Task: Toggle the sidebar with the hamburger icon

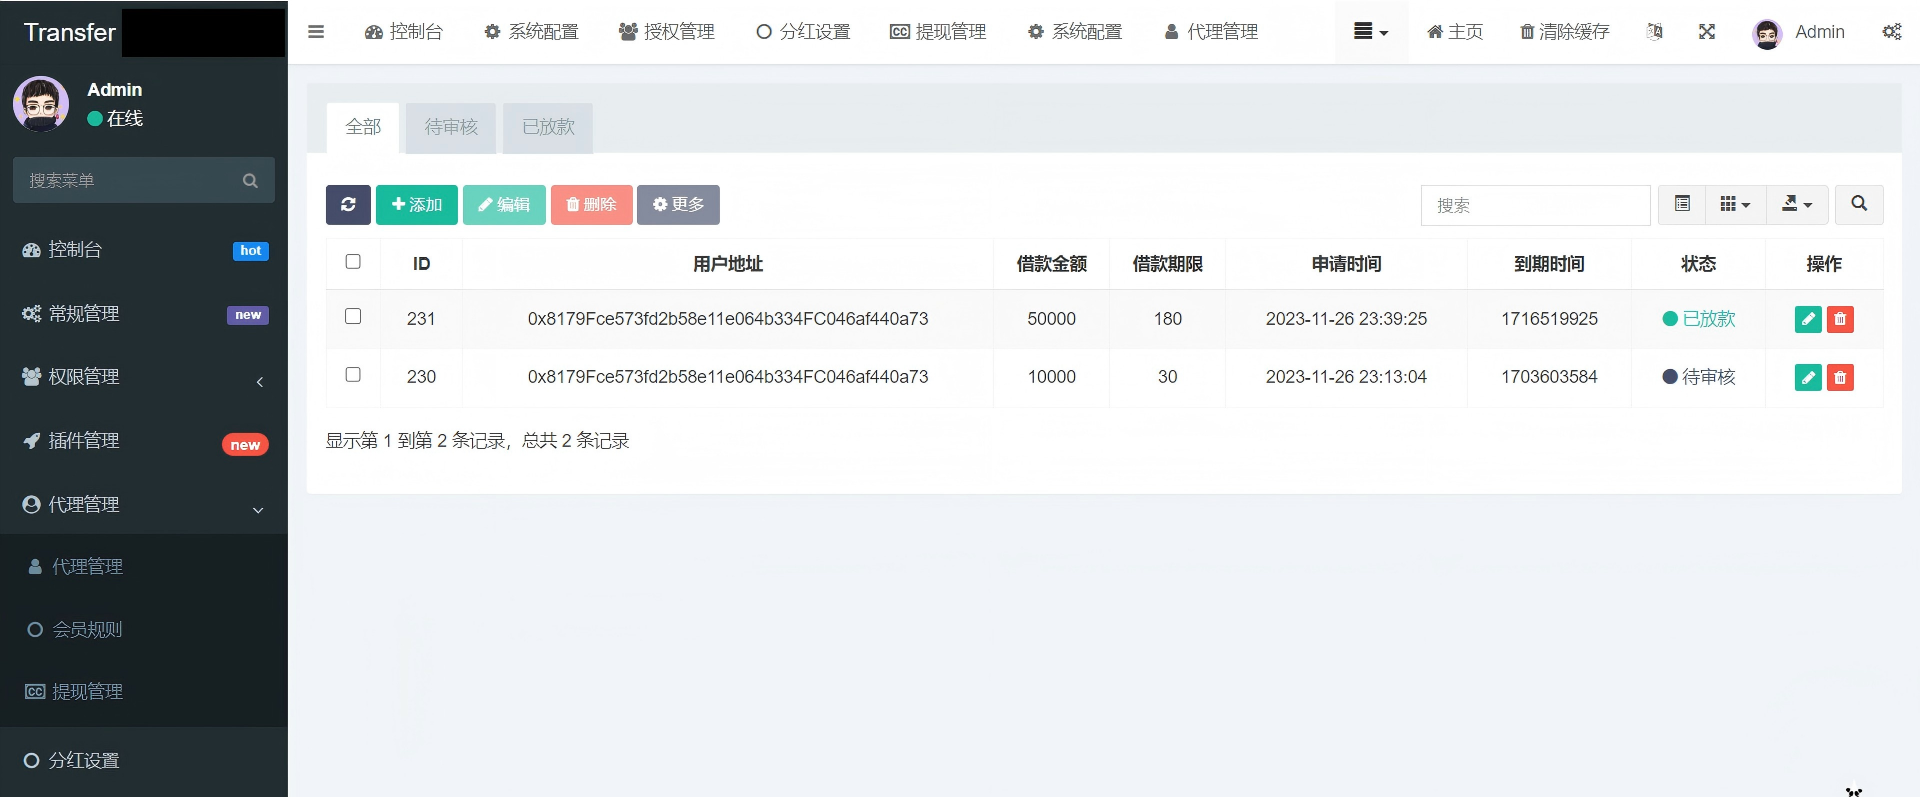Action: 316,32
